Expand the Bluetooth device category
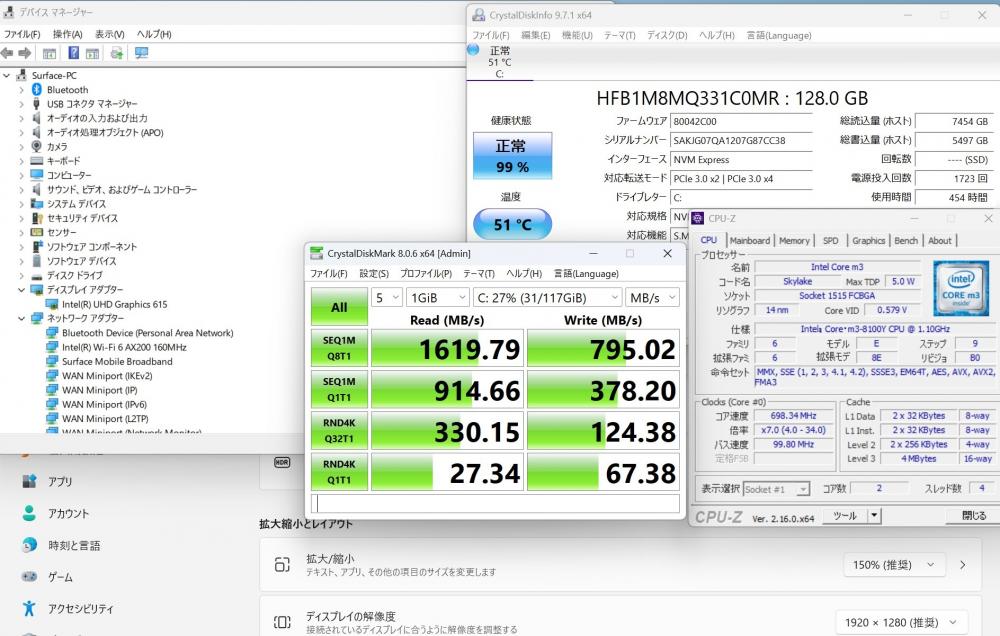Image resolution: width=1000 pixels, height=636 pixels. (21, 90)
